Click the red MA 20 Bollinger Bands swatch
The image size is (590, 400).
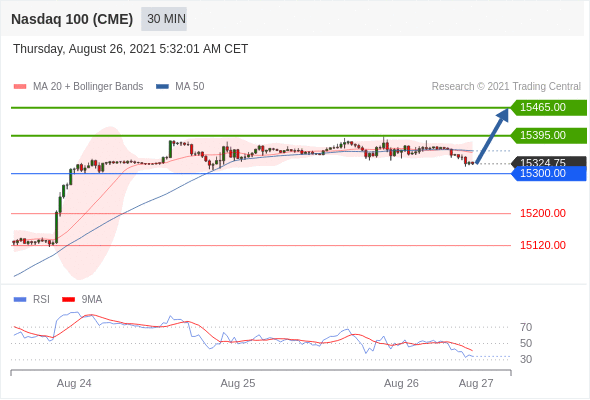point(20,87)
